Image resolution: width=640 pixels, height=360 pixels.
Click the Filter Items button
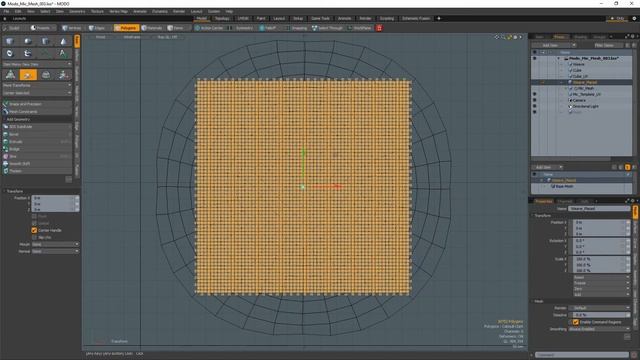(x=604, y=45)
